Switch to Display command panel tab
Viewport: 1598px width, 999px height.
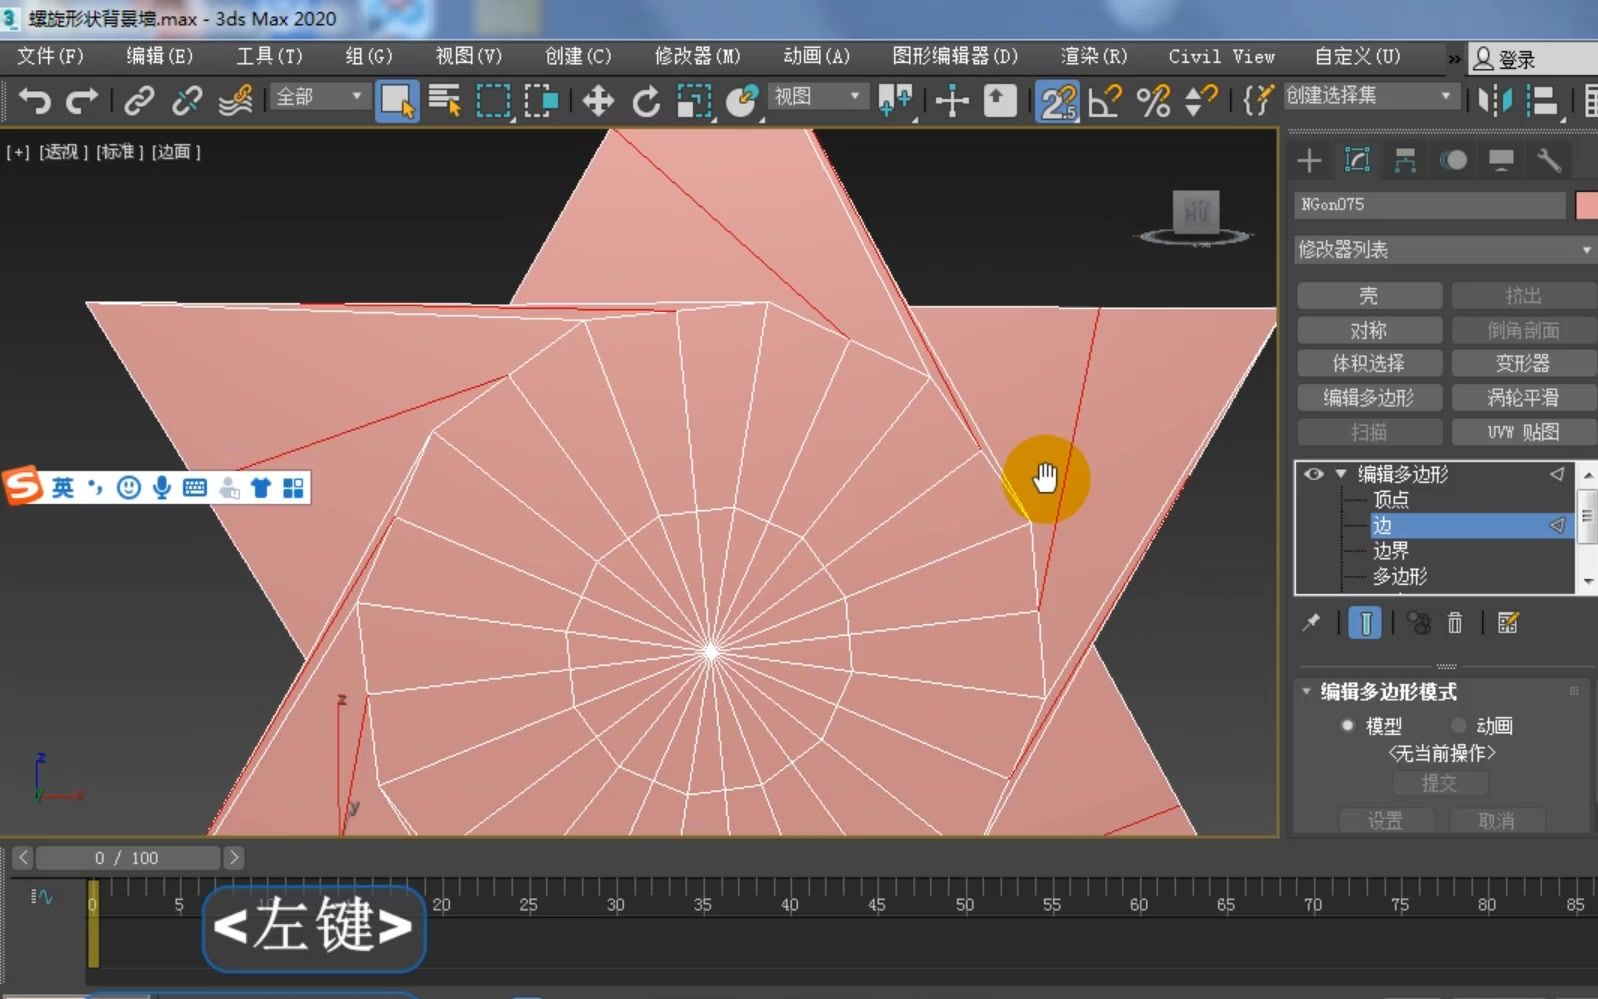coord(1501,160)
